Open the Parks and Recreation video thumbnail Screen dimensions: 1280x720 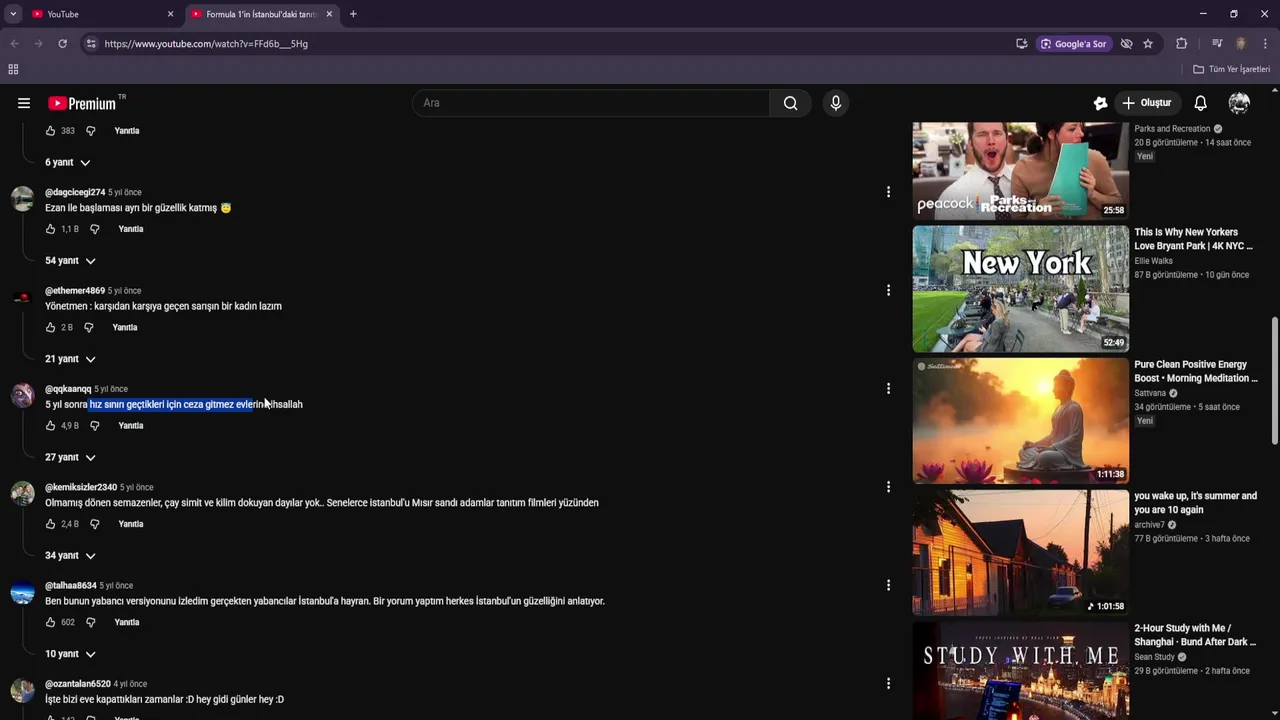point(1020,169)
